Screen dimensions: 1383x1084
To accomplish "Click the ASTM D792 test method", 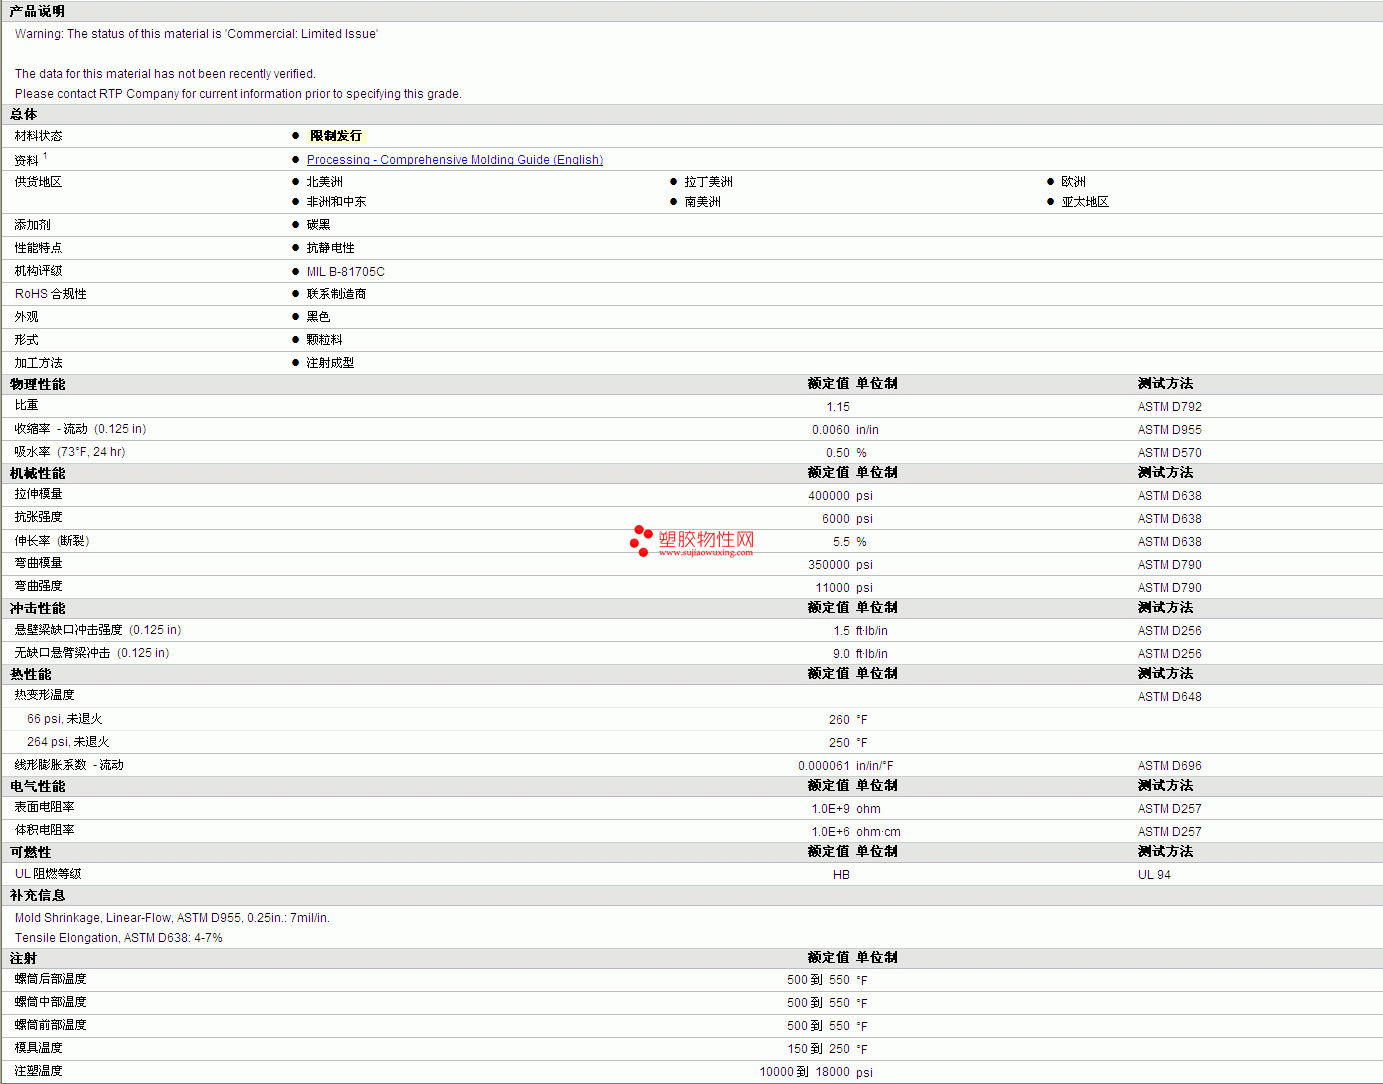I will [1169, 407].
